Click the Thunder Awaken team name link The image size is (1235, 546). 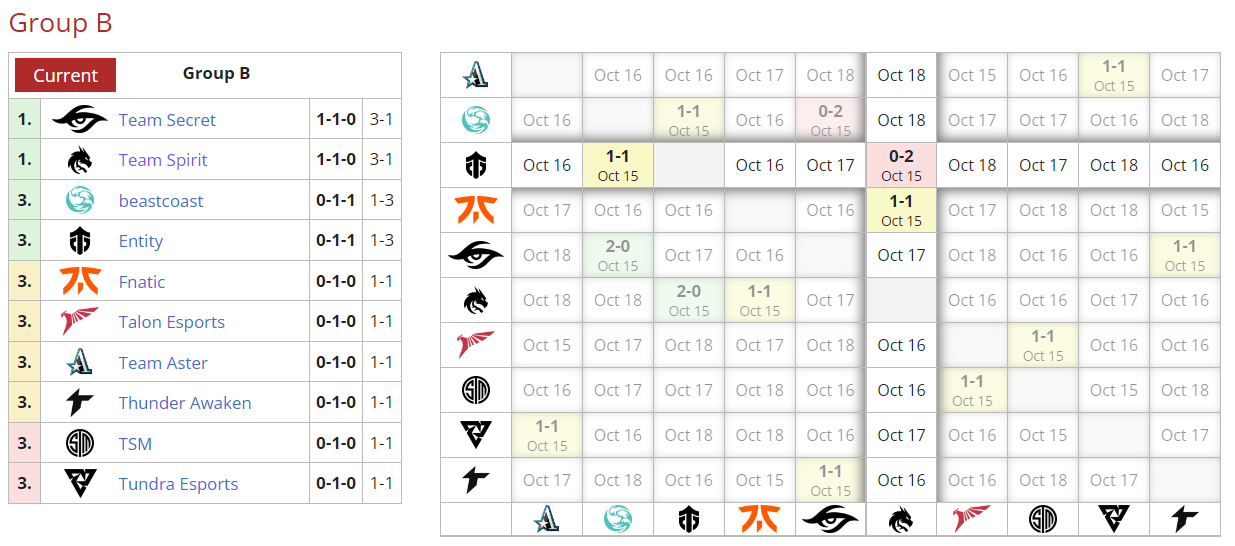184,403
